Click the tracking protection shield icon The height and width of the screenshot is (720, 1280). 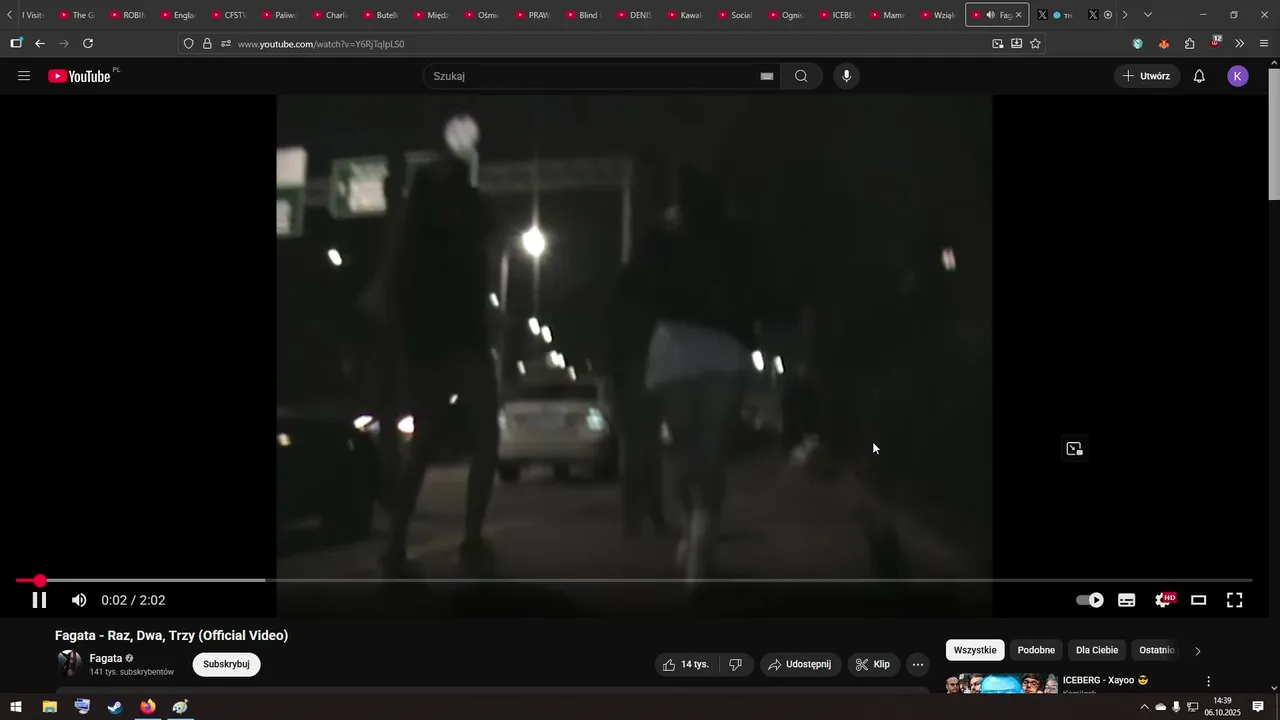(188, 44)
